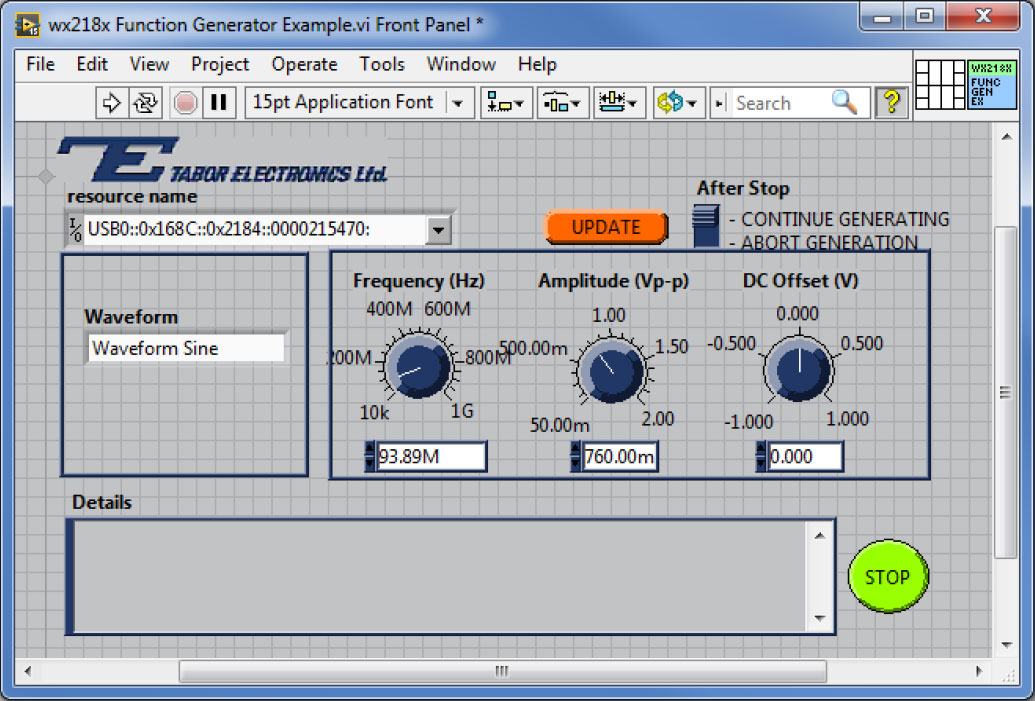Toggle the After Stop switch
This screenshot has width=1035, height=701.
[x=706, y=224]
